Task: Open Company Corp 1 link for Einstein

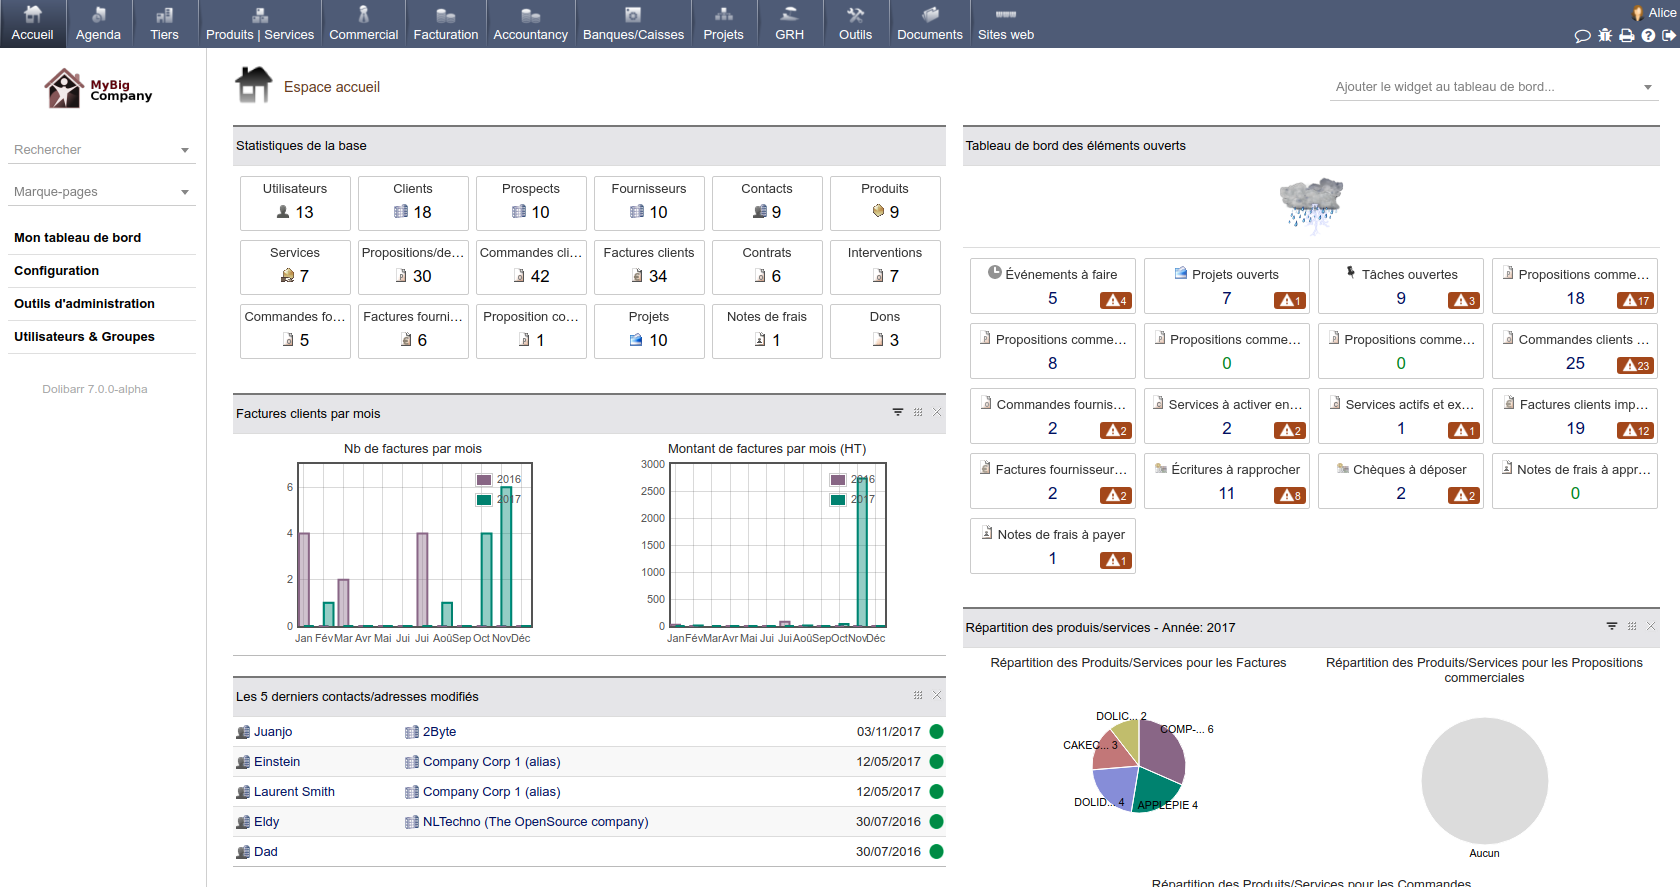Action: (x=491, y=762)
